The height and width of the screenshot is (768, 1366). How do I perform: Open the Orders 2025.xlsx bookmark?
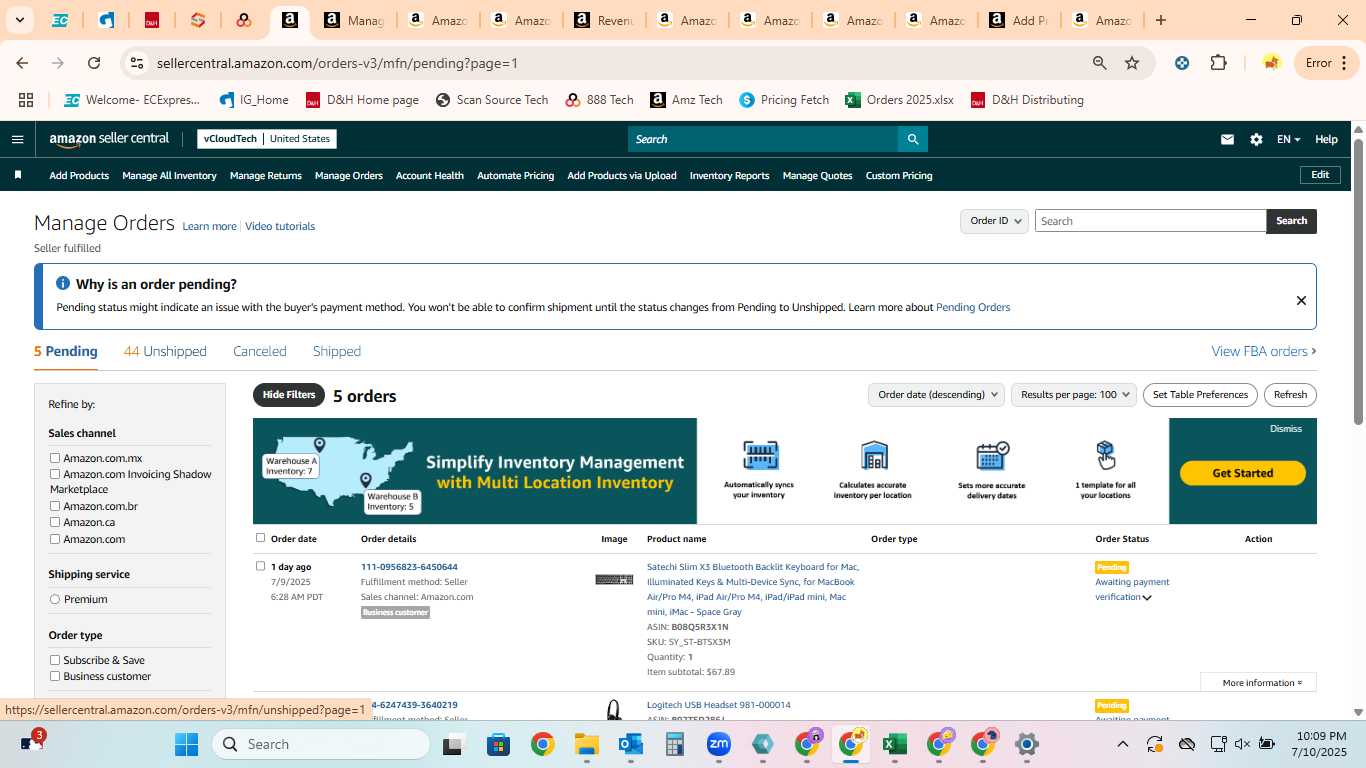[x=899, y=100]
